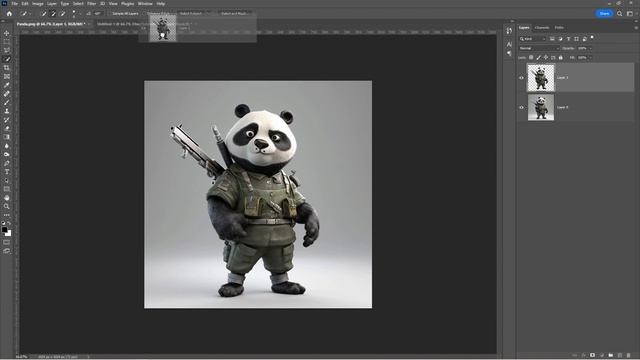Image resolution: width=640 pixels, height=360 pixels.
Task: Toggle lock transparent pixels
Action: [531, 58]
